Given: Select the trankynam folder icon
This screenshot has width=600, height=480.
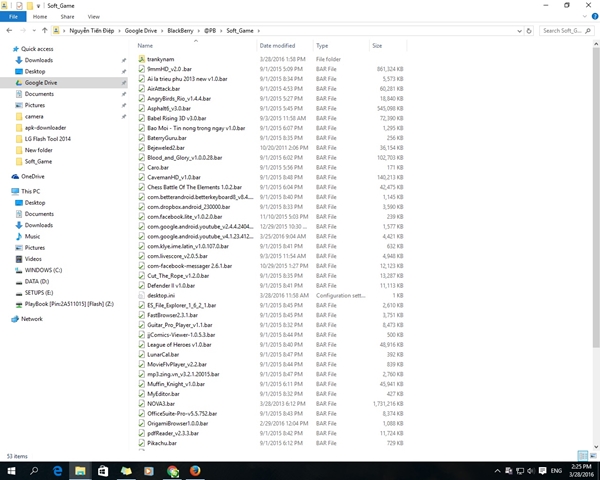Looking at the screenshot, I should tap(142, 59).
